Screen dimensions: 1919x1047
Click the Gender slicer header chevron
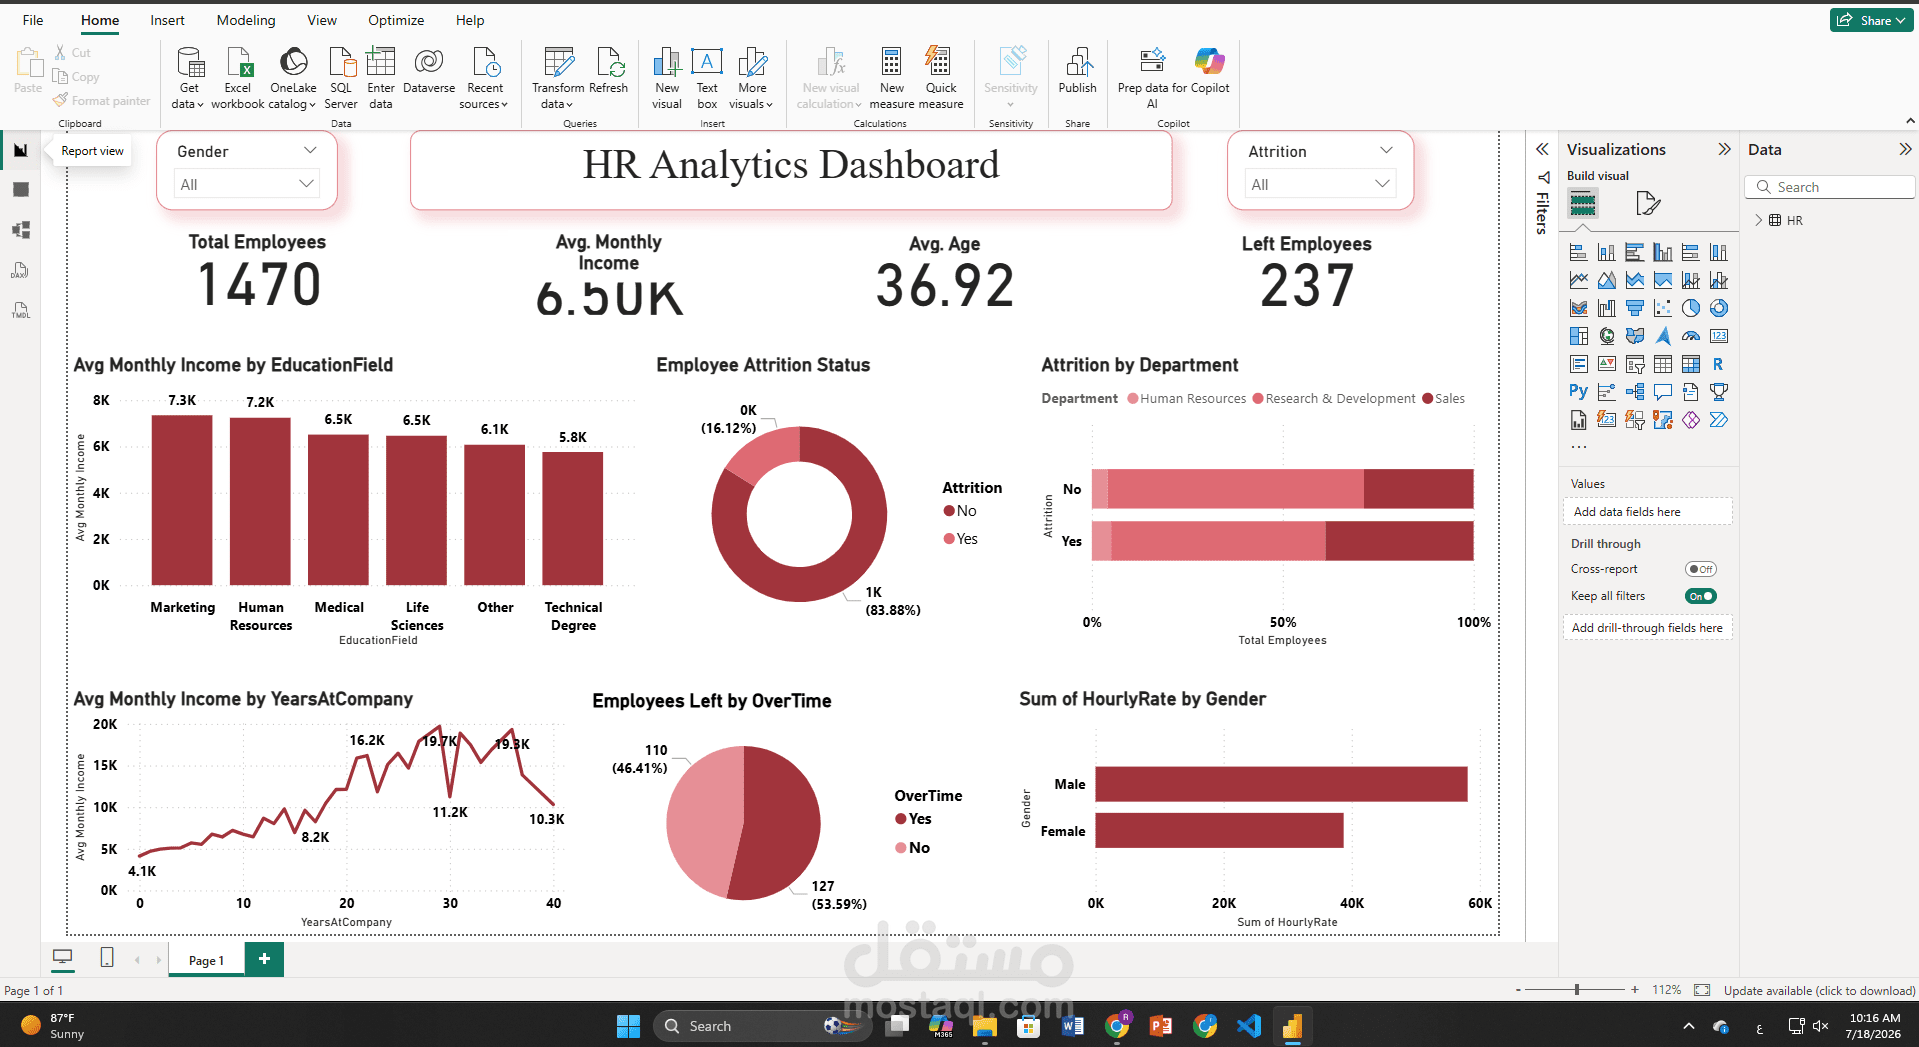310,151
